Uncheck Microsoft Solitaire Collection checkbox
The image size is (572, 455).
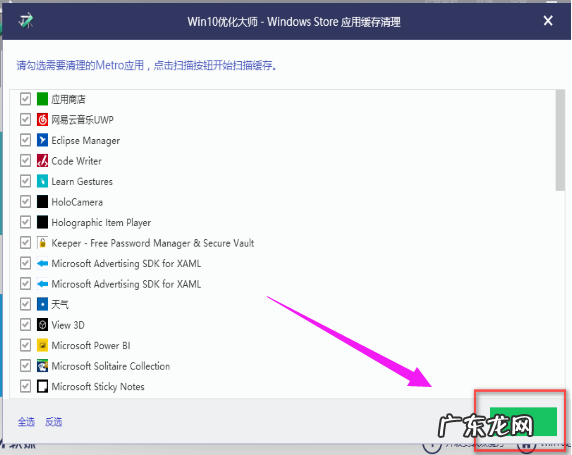[x=25, y=366]
